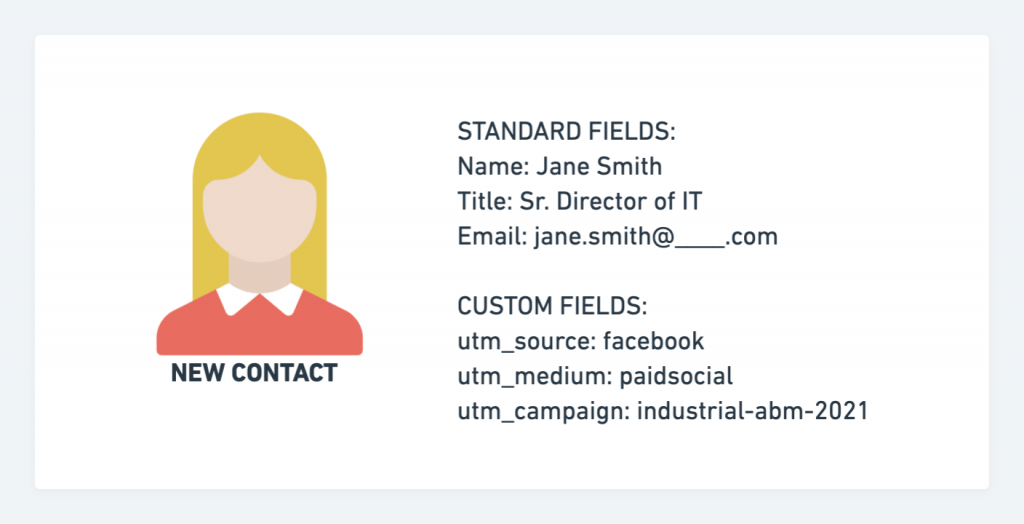Click the word paidsocial

coord(676,376)
